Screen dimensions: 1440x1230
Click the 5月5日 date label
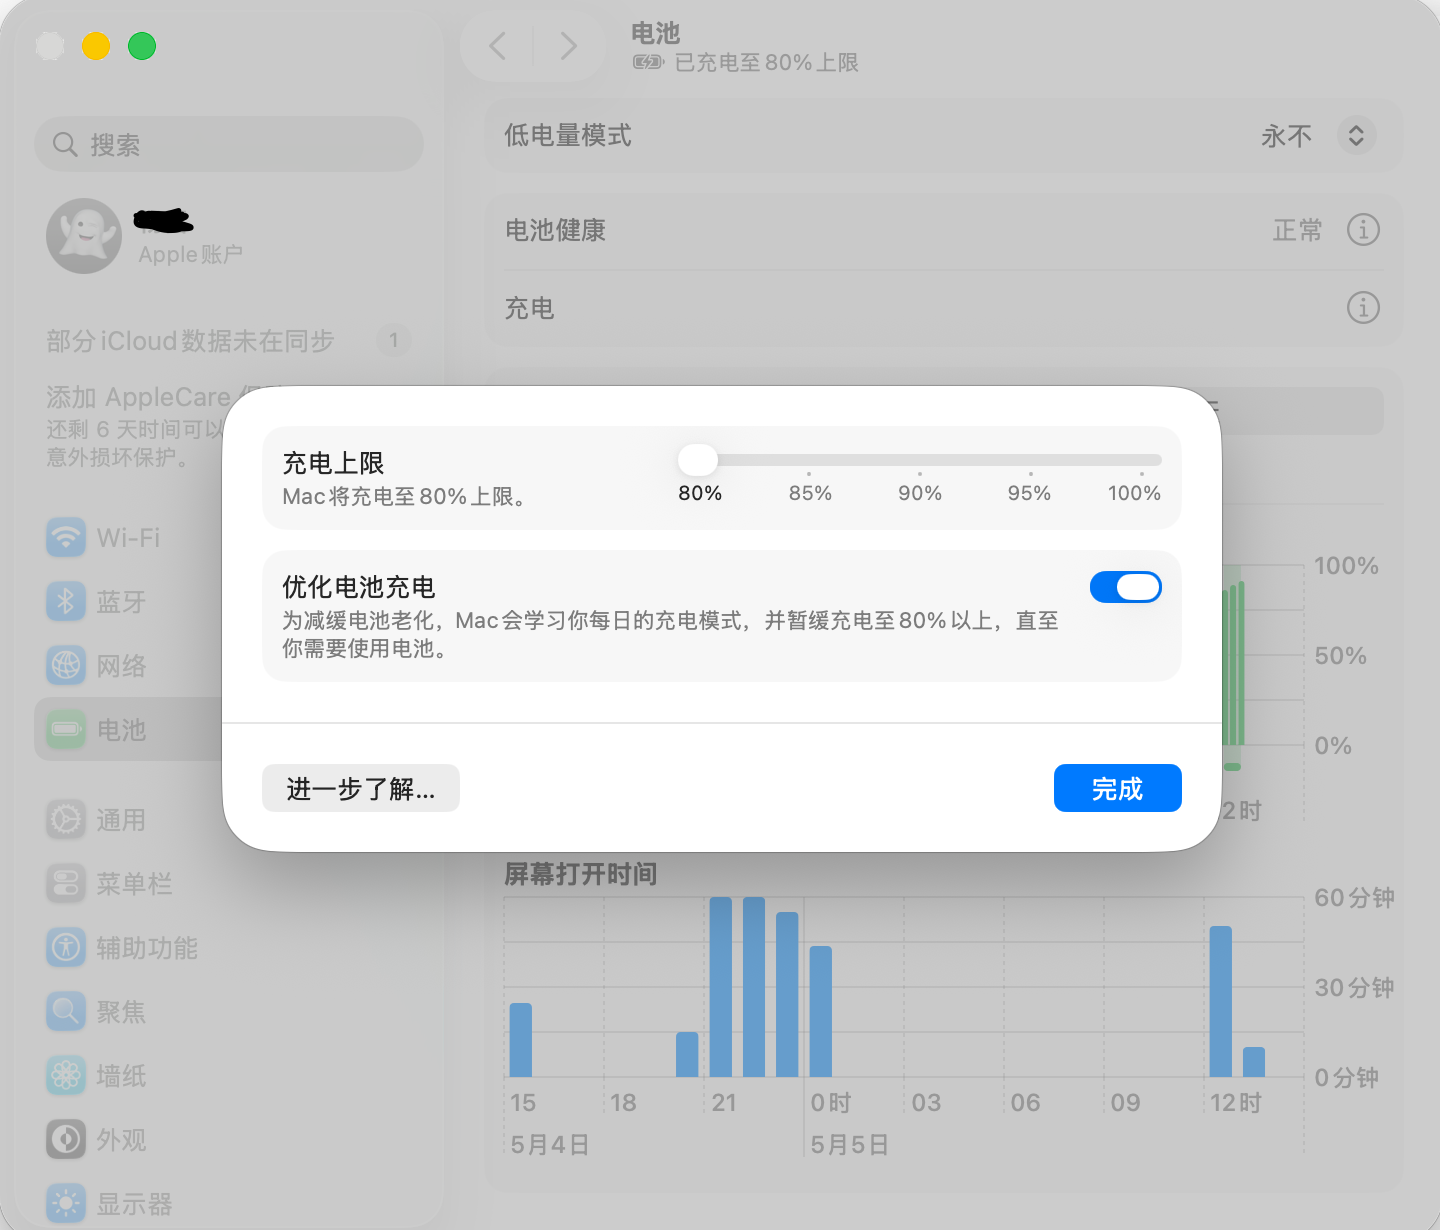(850, 1144)
